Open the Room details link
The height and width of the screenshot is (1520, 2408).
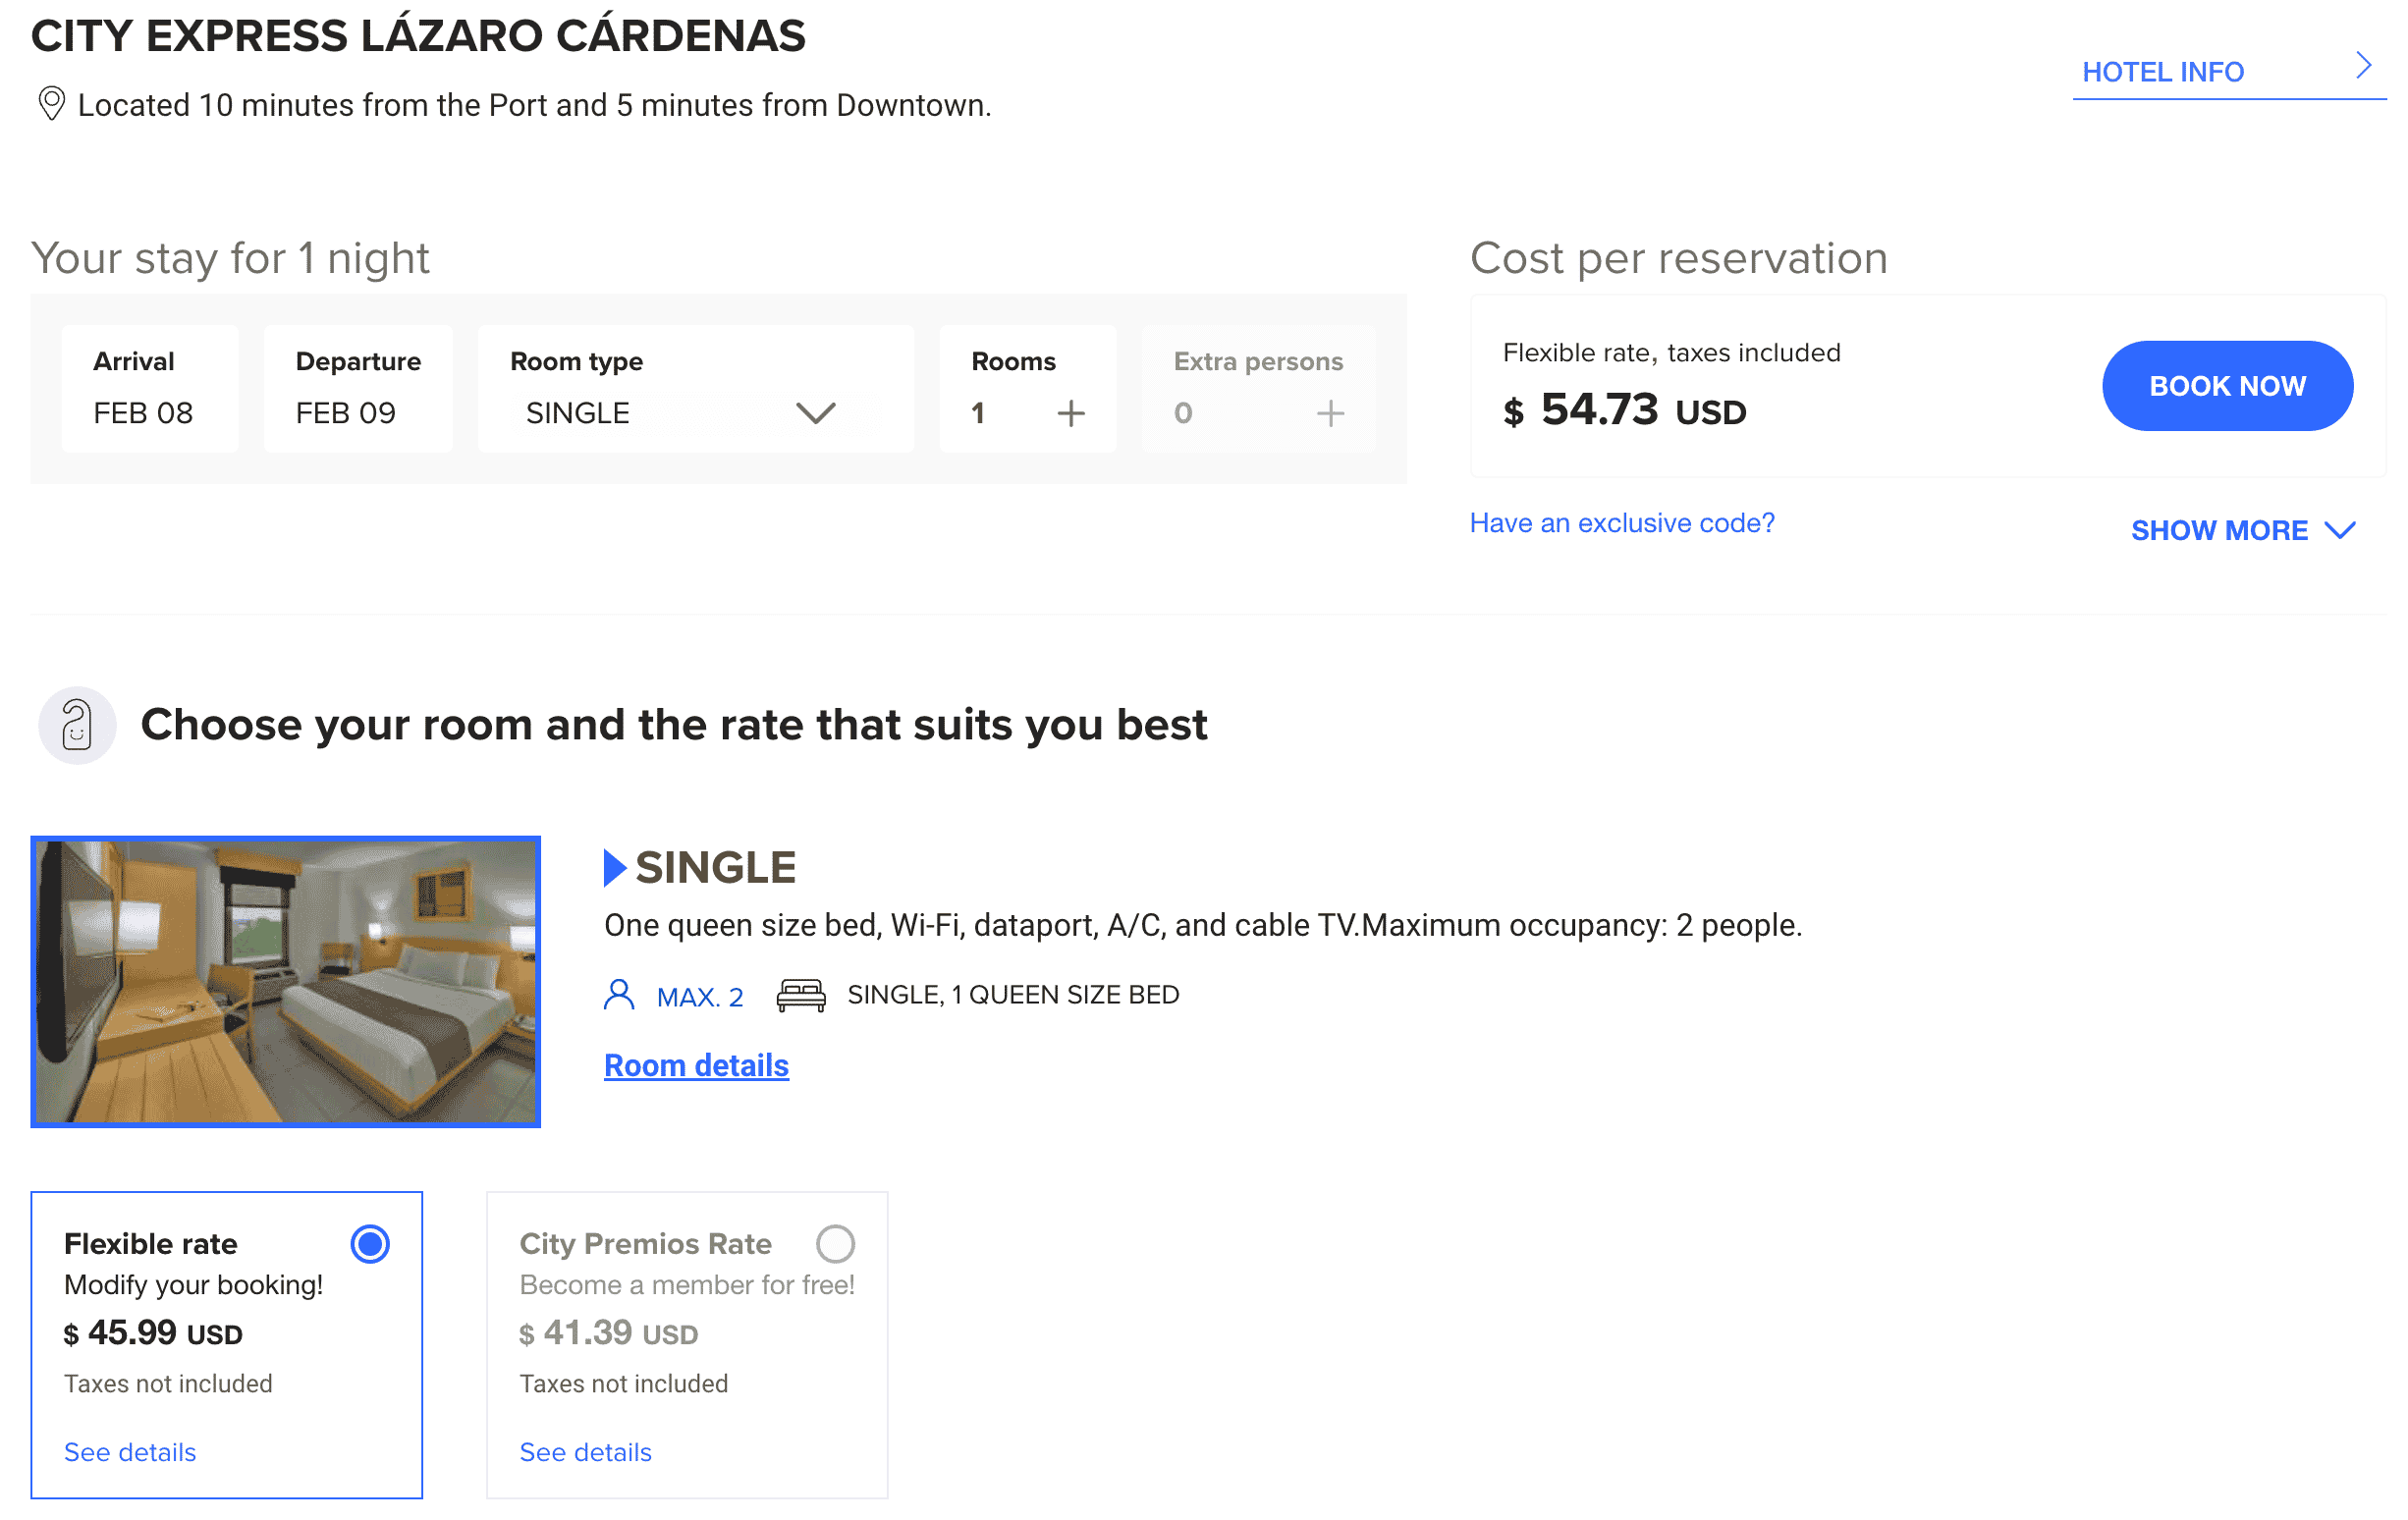coord(696,1065)
